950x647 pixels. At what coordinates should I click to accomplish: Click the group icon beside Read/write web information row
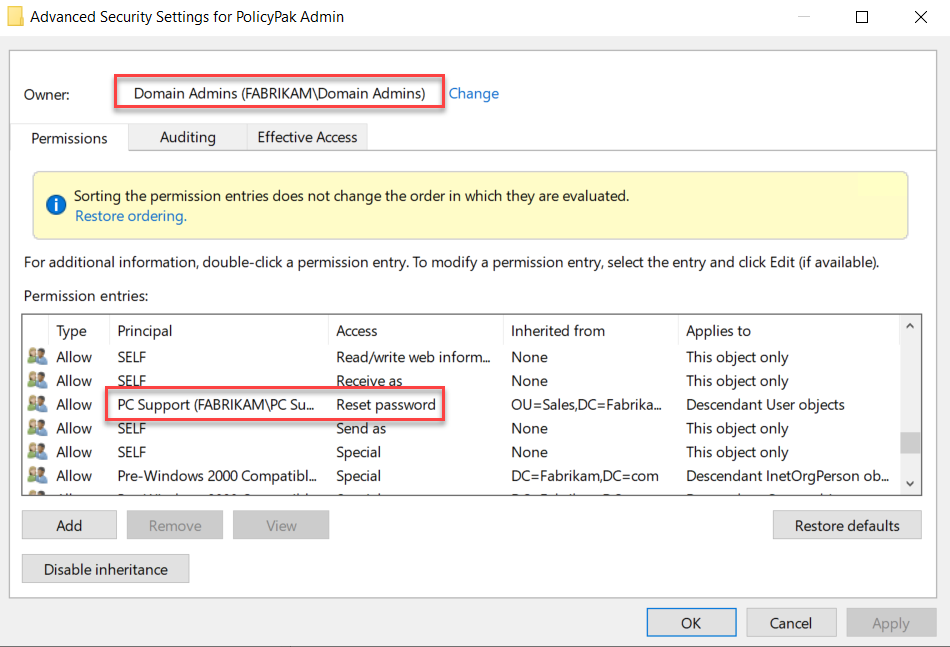(37, 356)
